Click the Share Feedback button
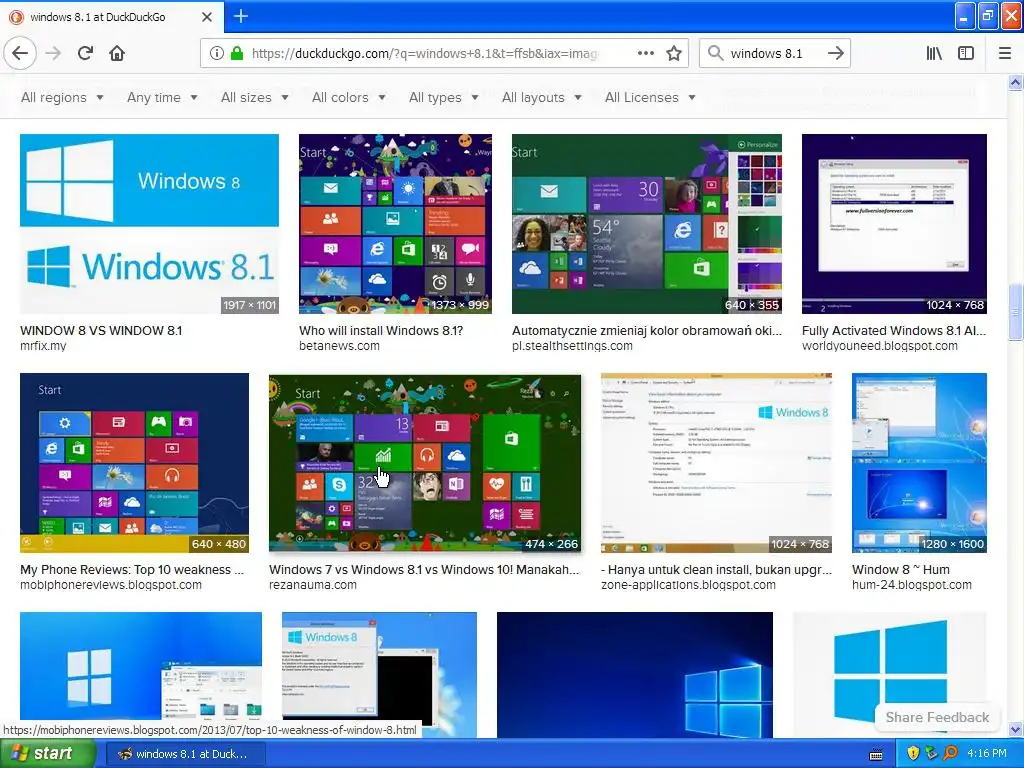Image resolution: width=1024 pixels, height=768 pixels. click(937, 717)
